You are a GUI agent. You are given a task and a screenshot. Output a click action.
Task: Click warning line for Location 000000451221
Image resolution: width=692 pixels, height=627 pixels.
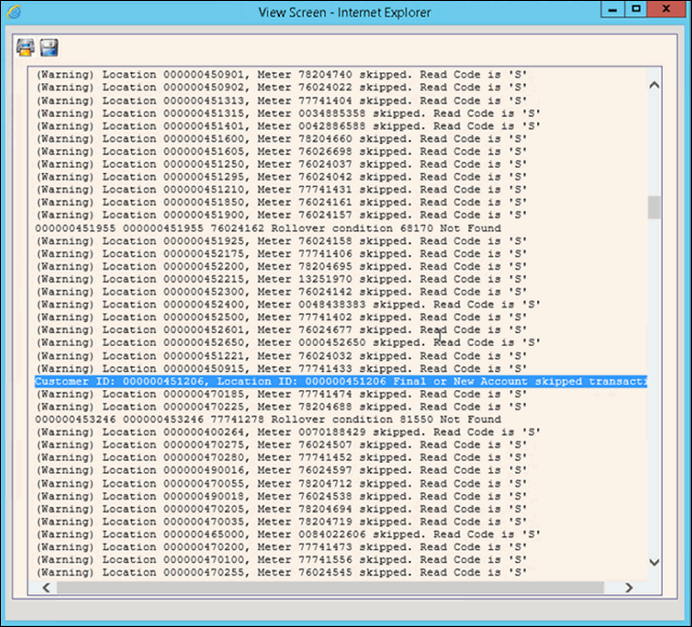[281, 356]
